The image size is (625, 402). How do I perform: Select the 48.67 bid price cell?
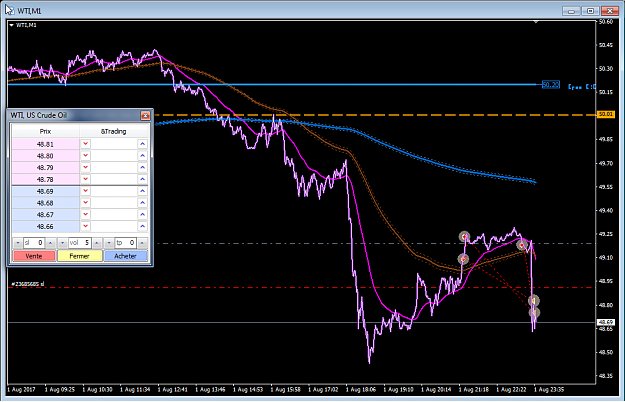click(45, 214)
